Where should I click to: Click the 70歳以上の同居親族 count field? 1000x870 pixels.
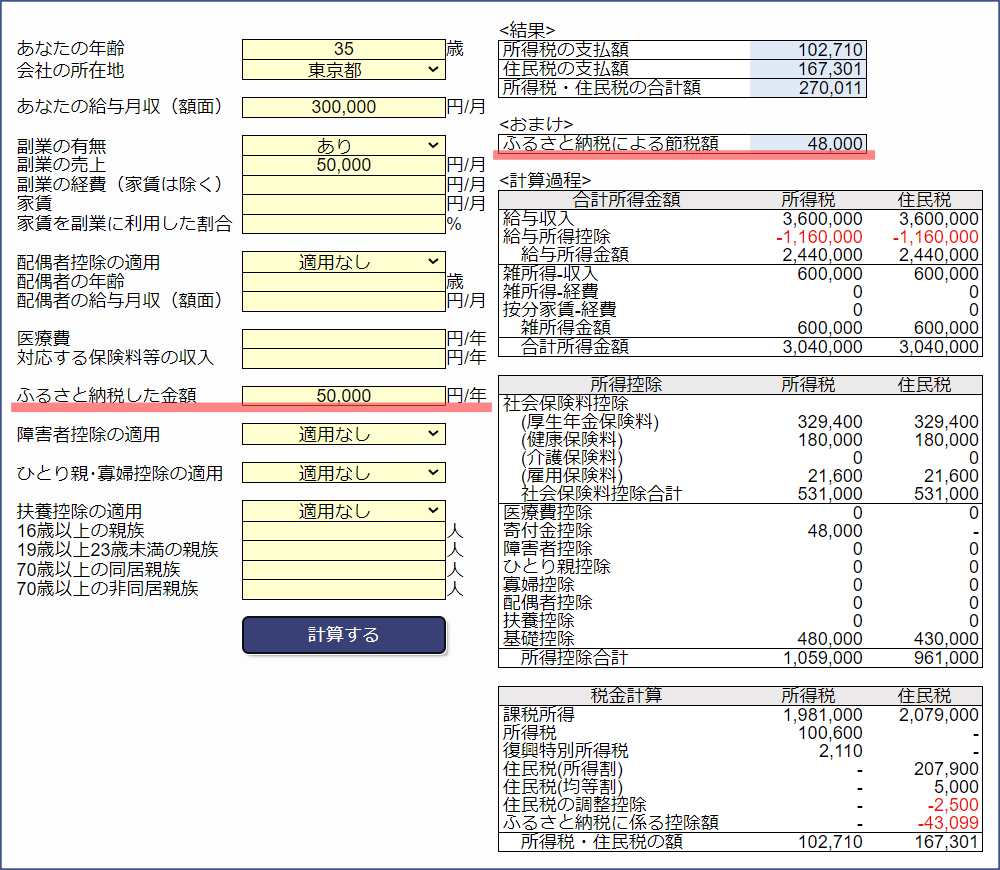pyautogui.click(x=344, y=570)
